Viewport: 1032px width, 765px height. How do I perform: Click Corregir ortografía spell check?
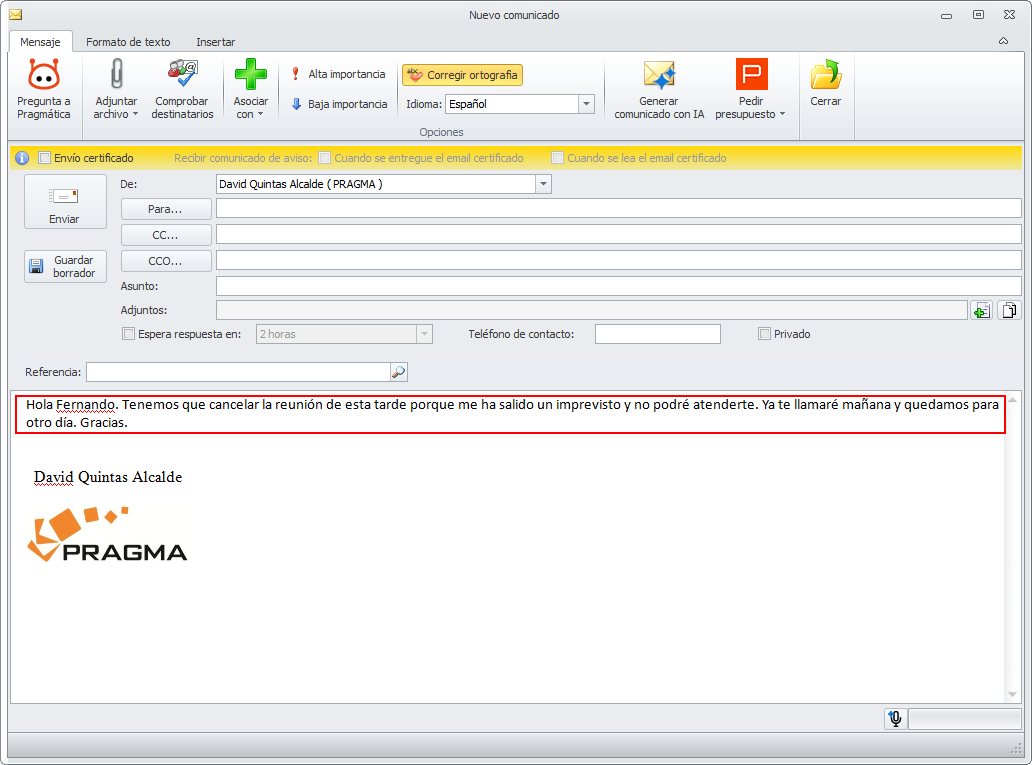463,75
